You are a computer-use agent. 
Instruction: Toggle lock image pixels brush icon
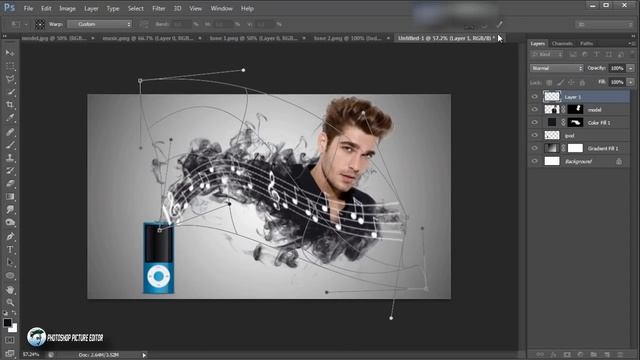[560, 82]
